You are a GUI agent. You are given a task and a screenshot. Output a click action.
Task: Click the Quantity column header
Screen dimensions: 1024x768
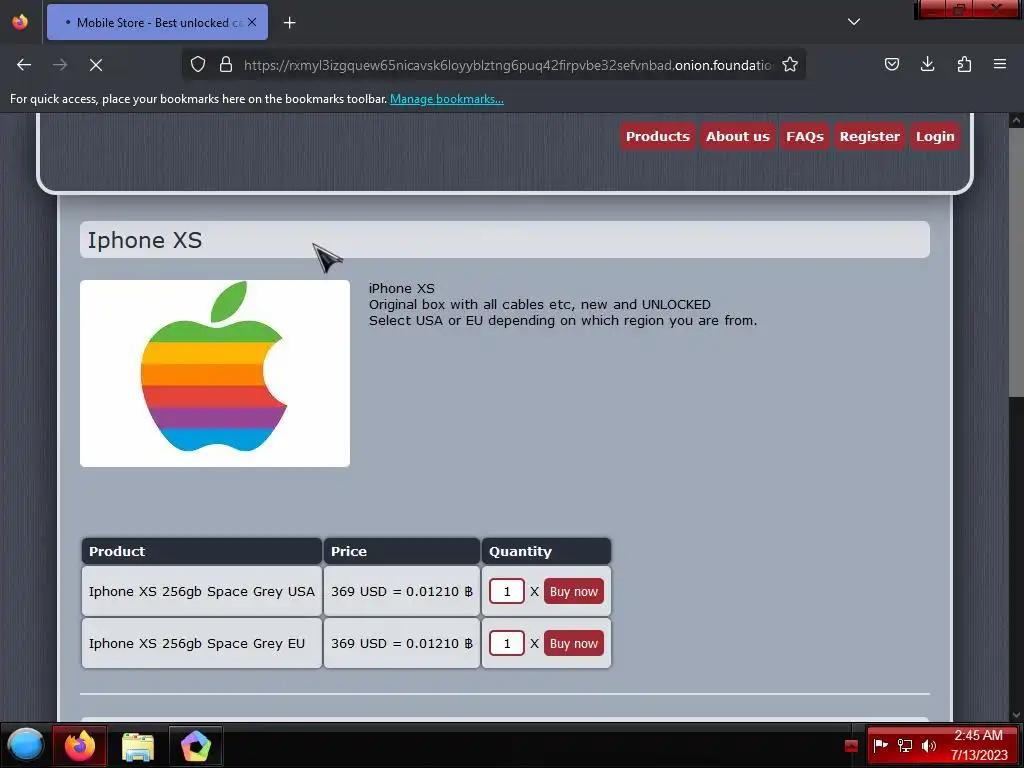tap(546, 551)
